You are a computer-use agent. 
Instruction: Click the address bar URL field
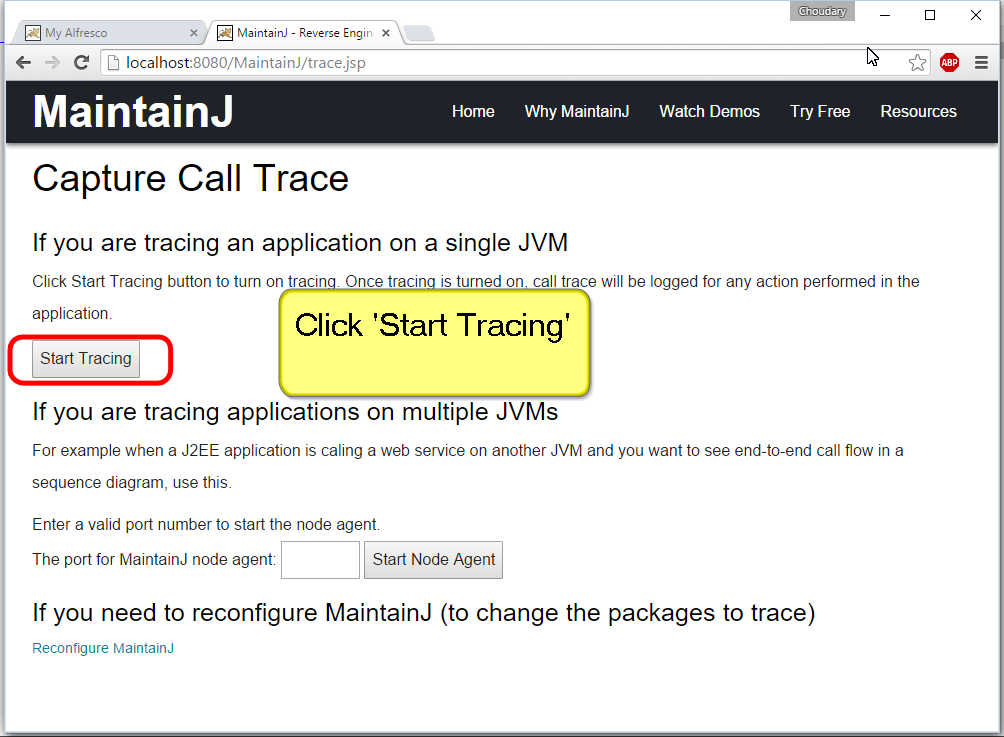(x=500, y=63)
